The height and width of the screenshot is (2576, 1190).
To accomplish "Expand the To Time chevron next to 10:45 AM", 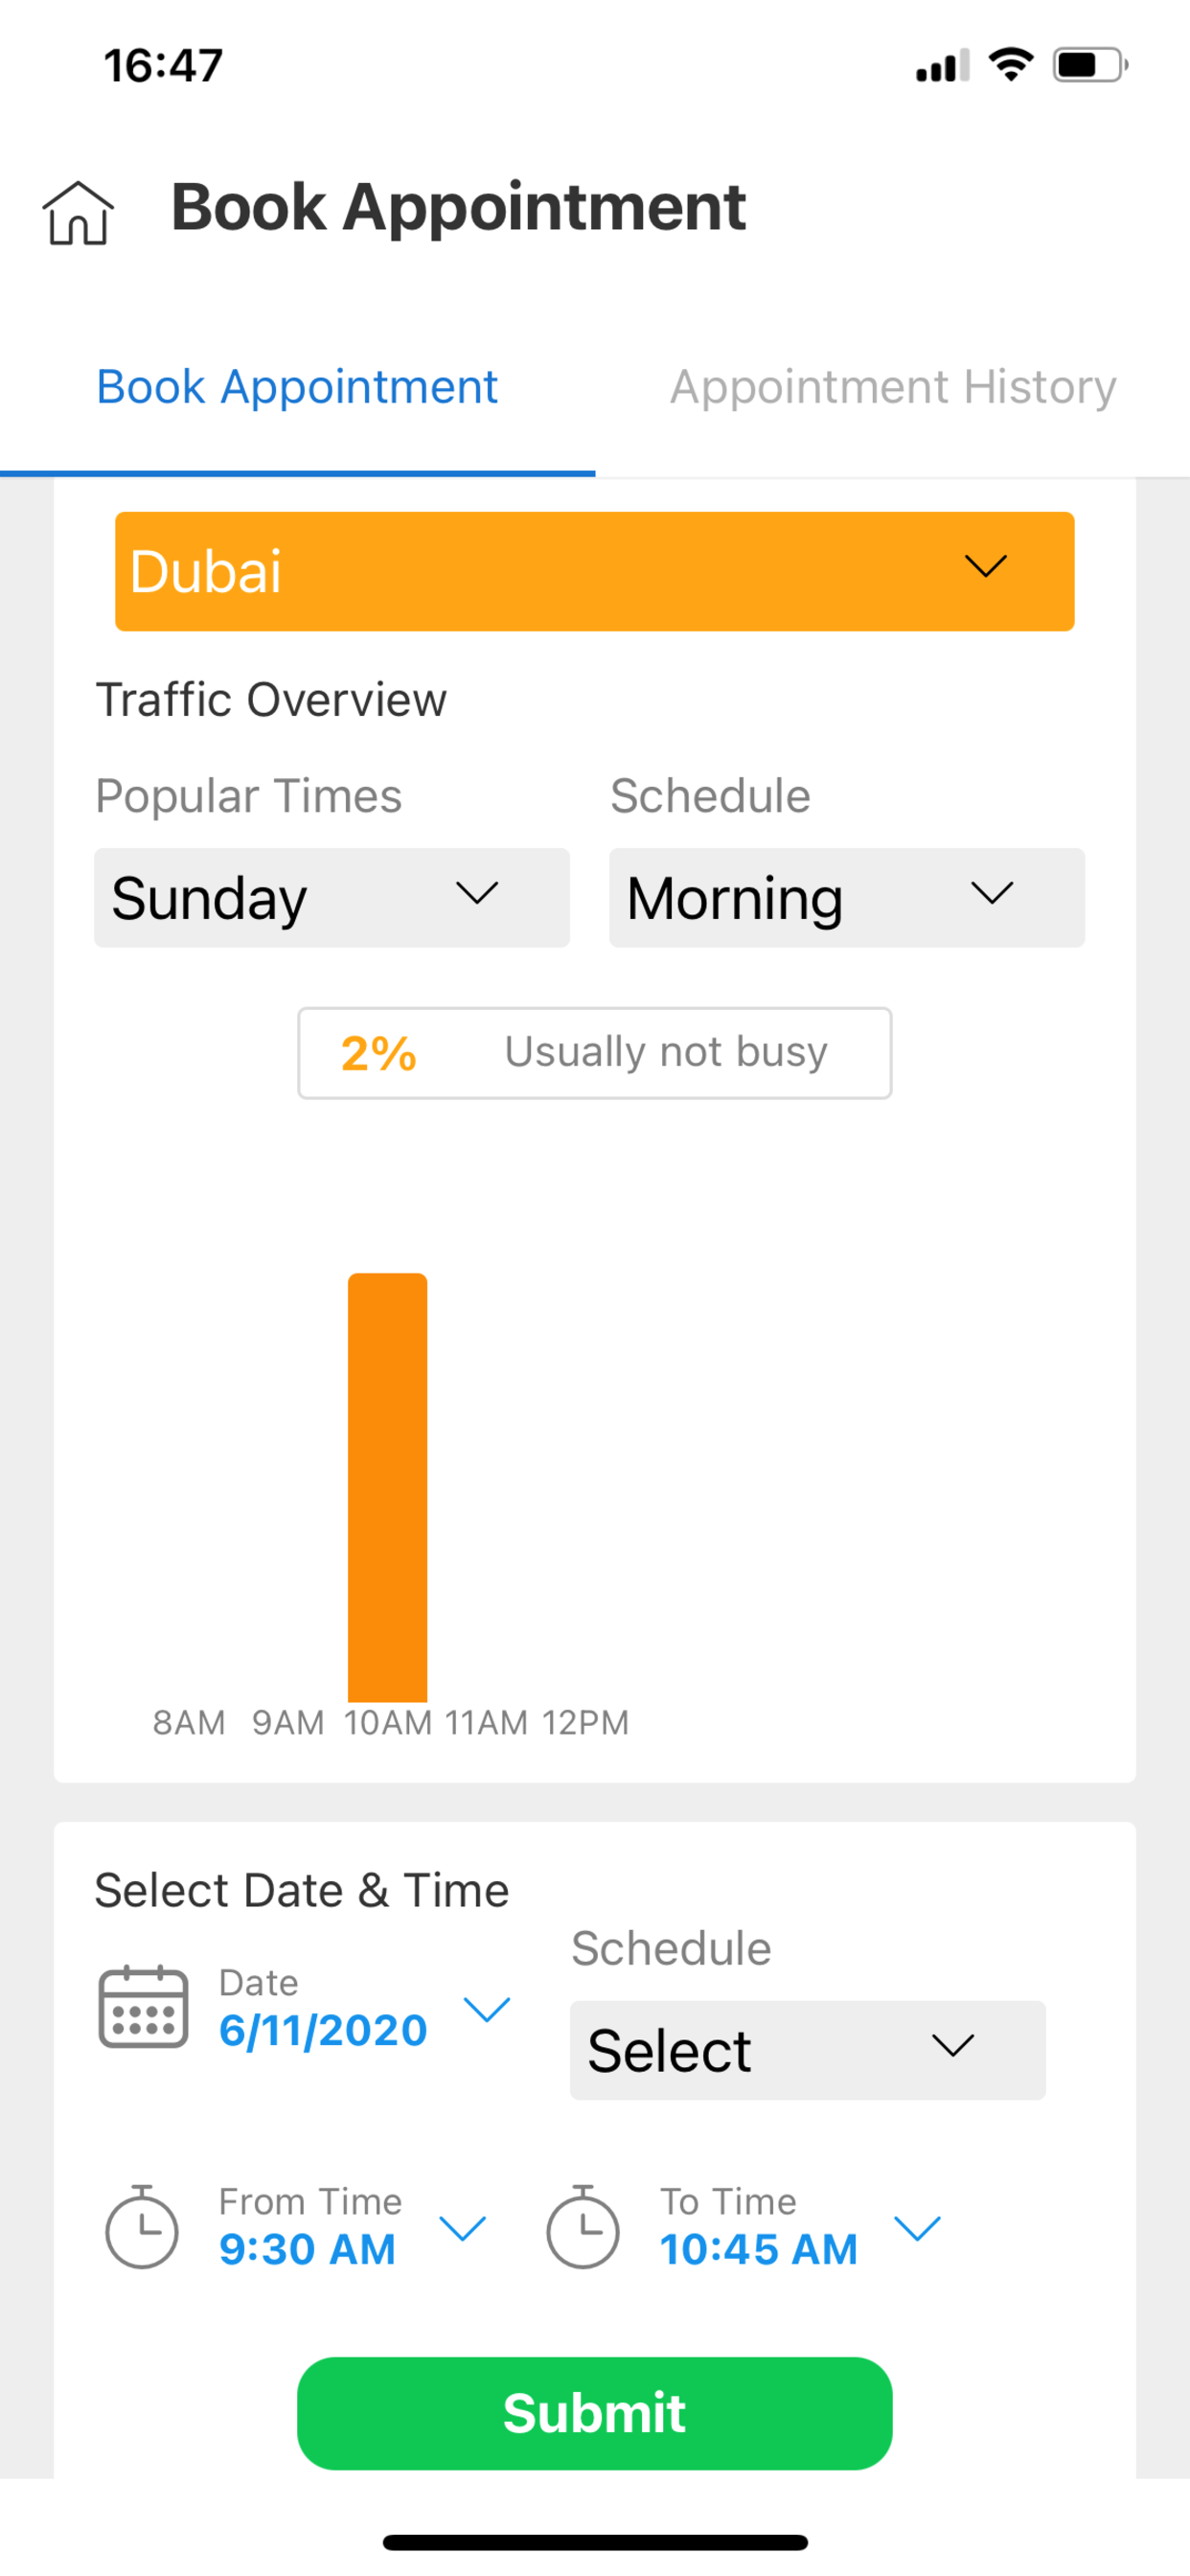I will 918,2228.
